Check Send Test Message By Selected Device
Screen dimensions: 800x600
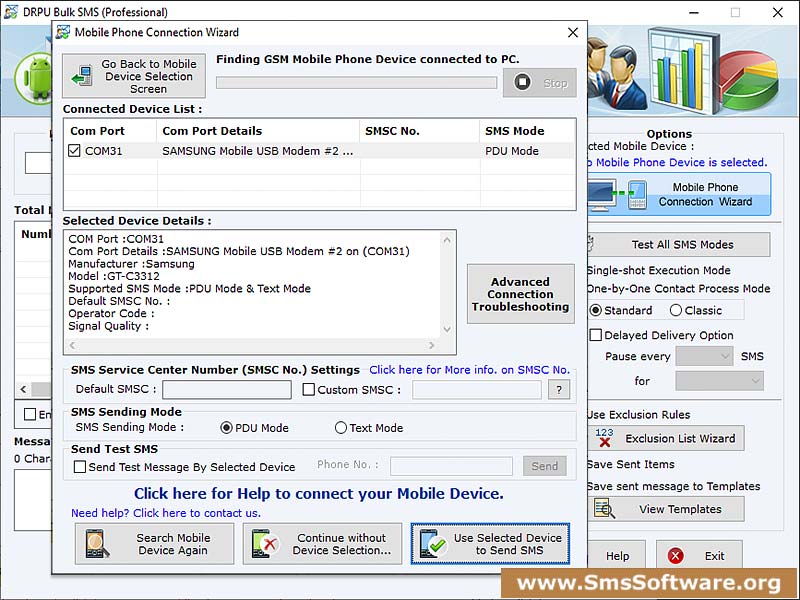[79, 466]
